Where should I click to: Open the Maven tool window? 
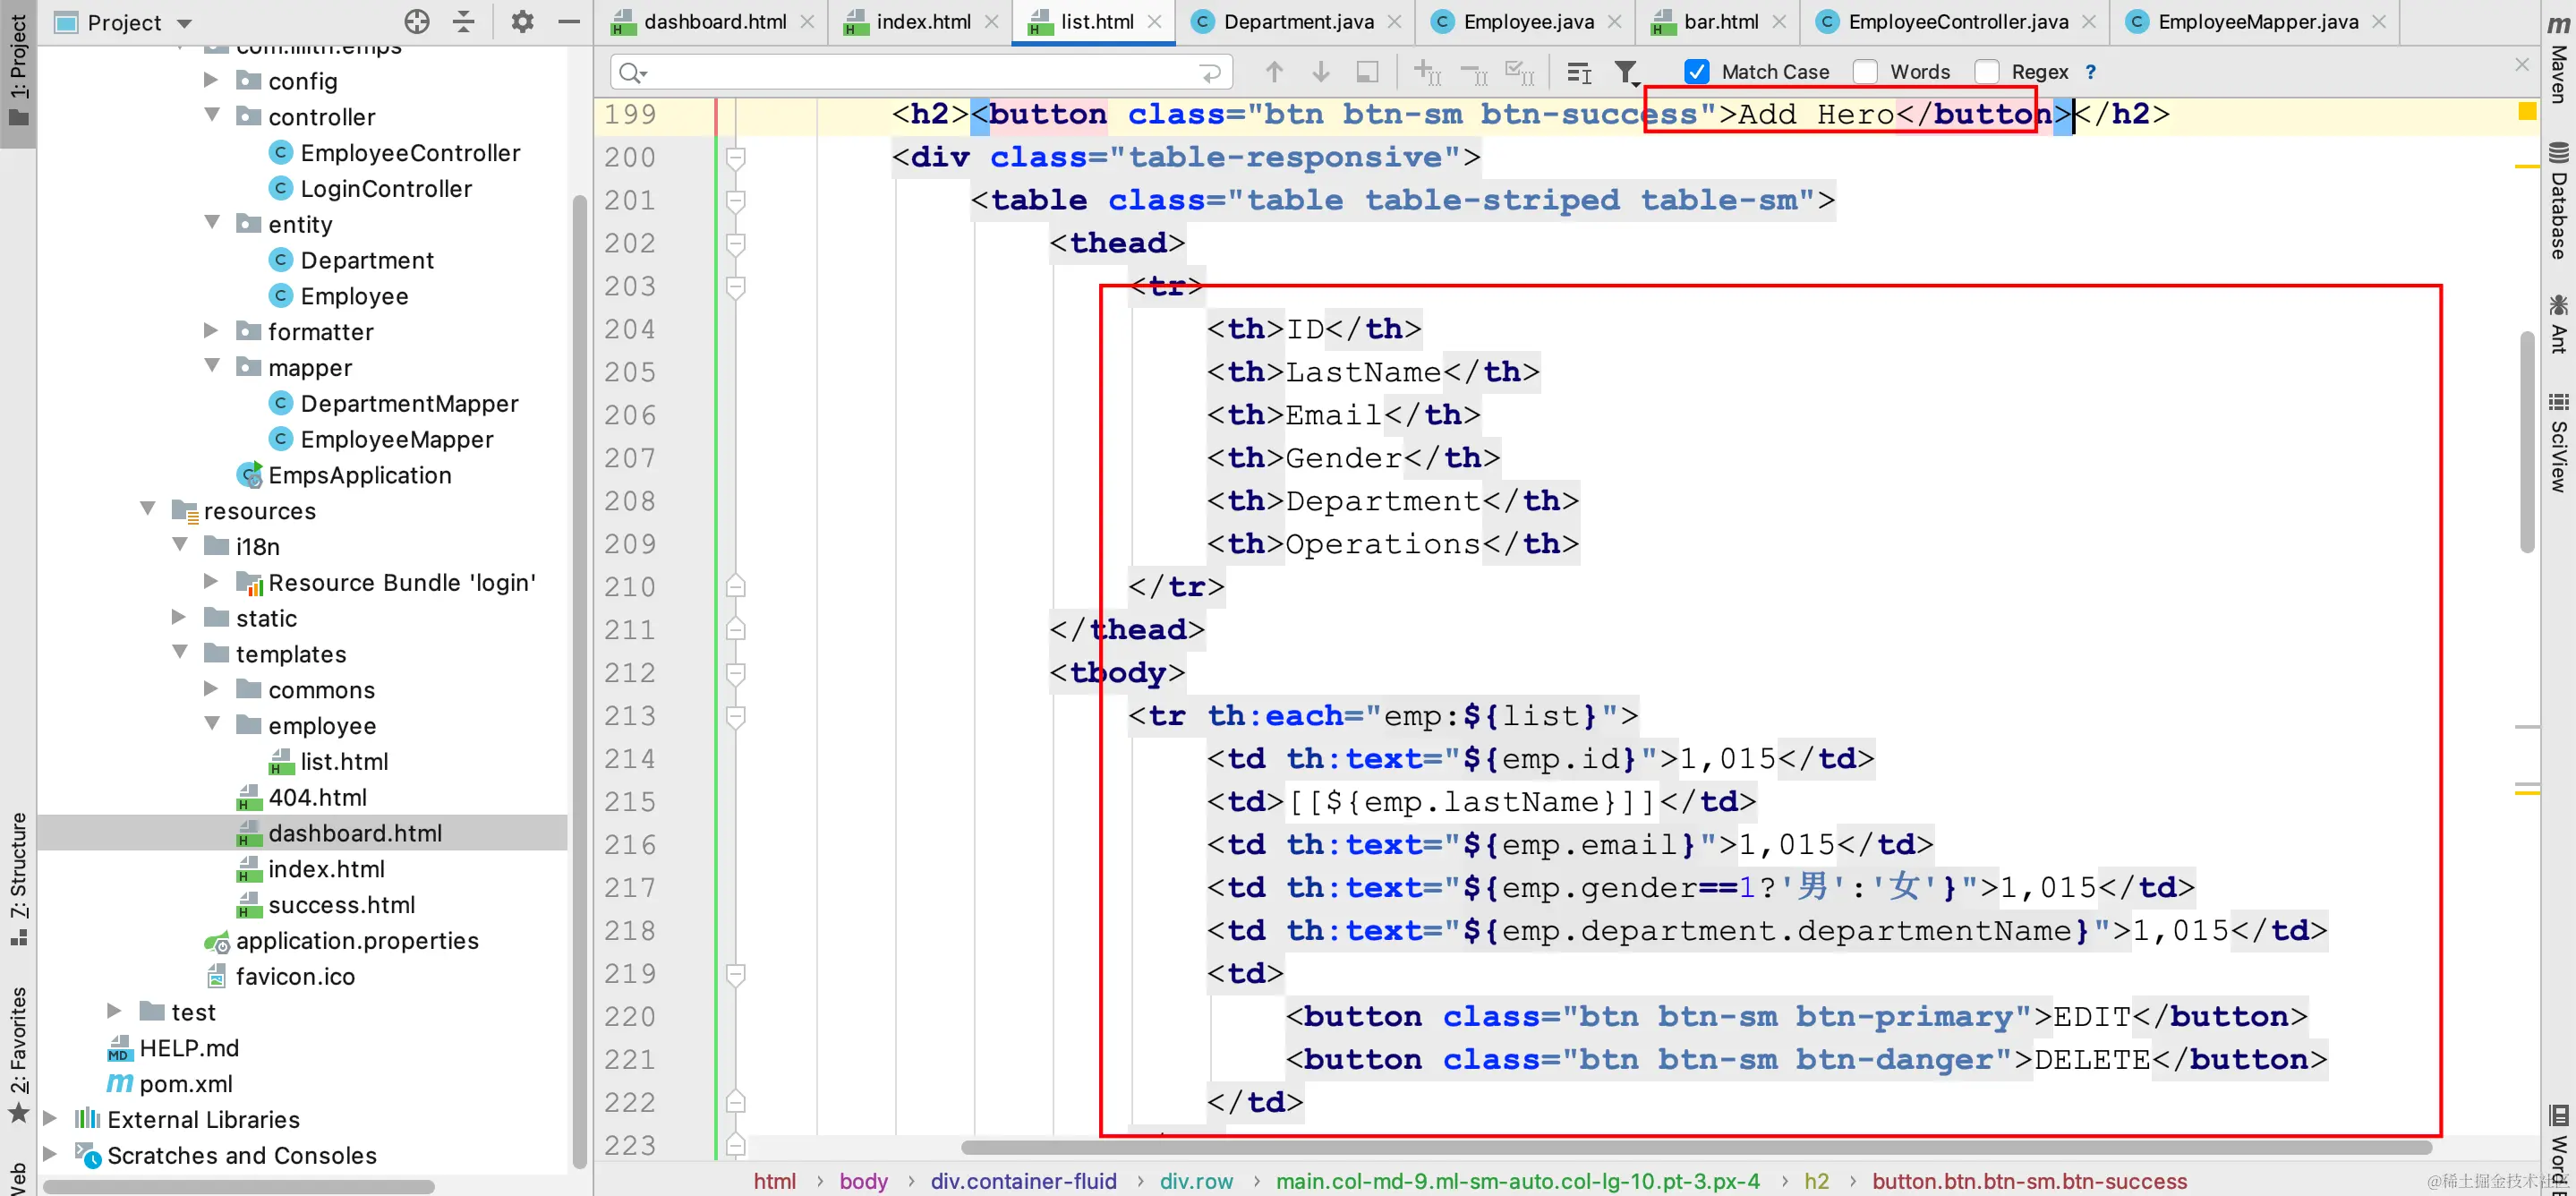(x=2559, y=60)
